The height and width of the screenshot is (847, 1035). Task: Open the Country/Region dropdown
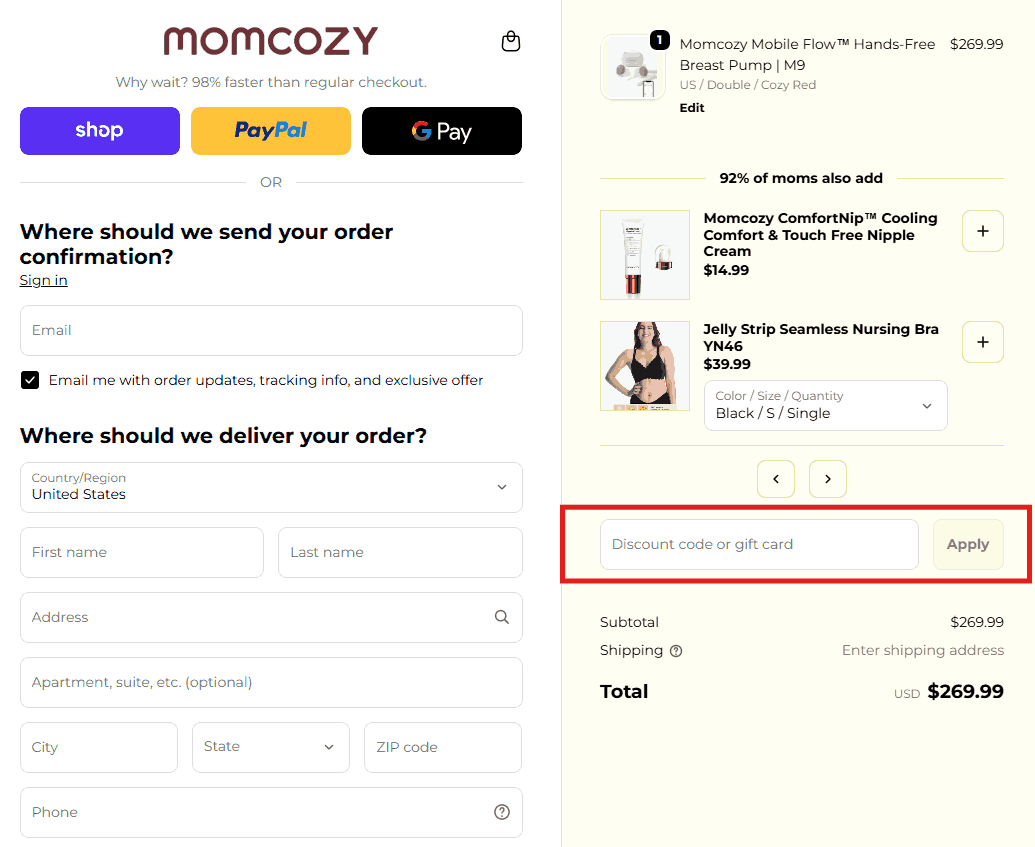(271, 487)
